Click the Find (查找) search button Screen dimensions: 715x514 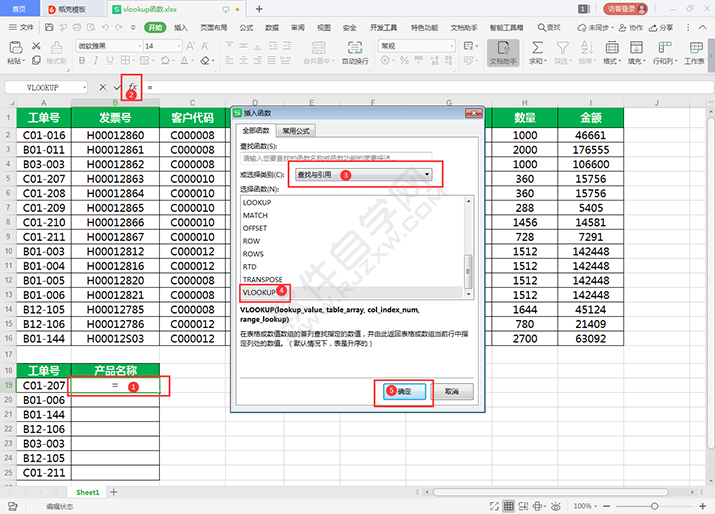click(x=549, y=27)
